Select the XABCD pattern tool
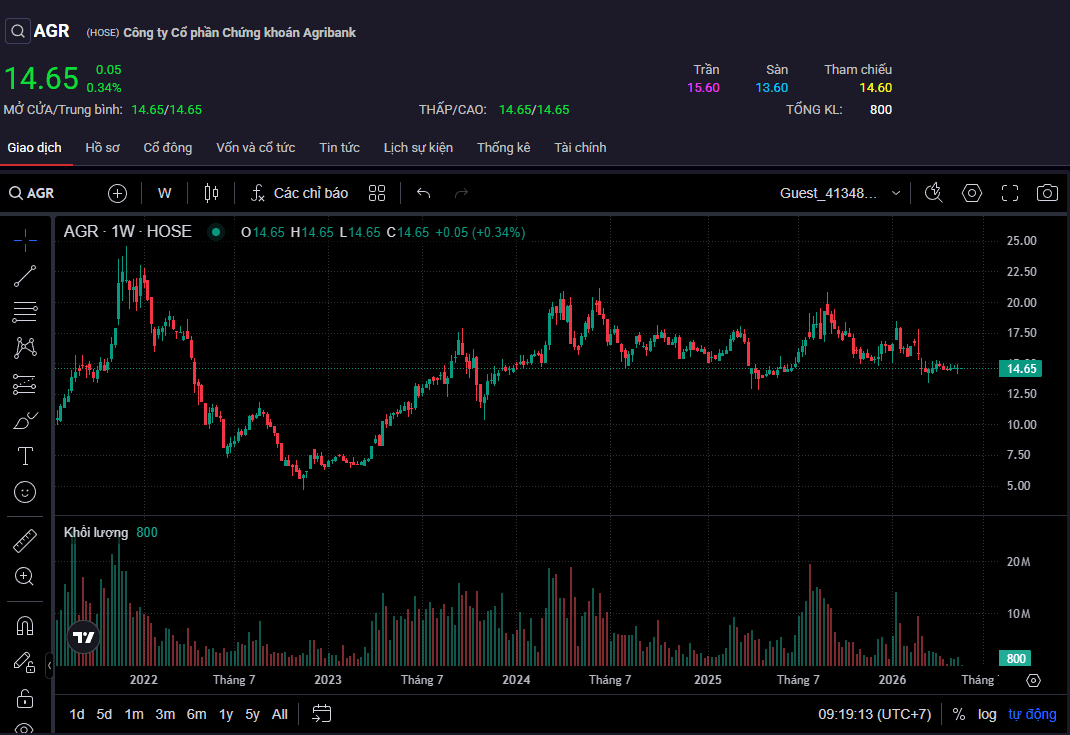 [x=25, y=348]
